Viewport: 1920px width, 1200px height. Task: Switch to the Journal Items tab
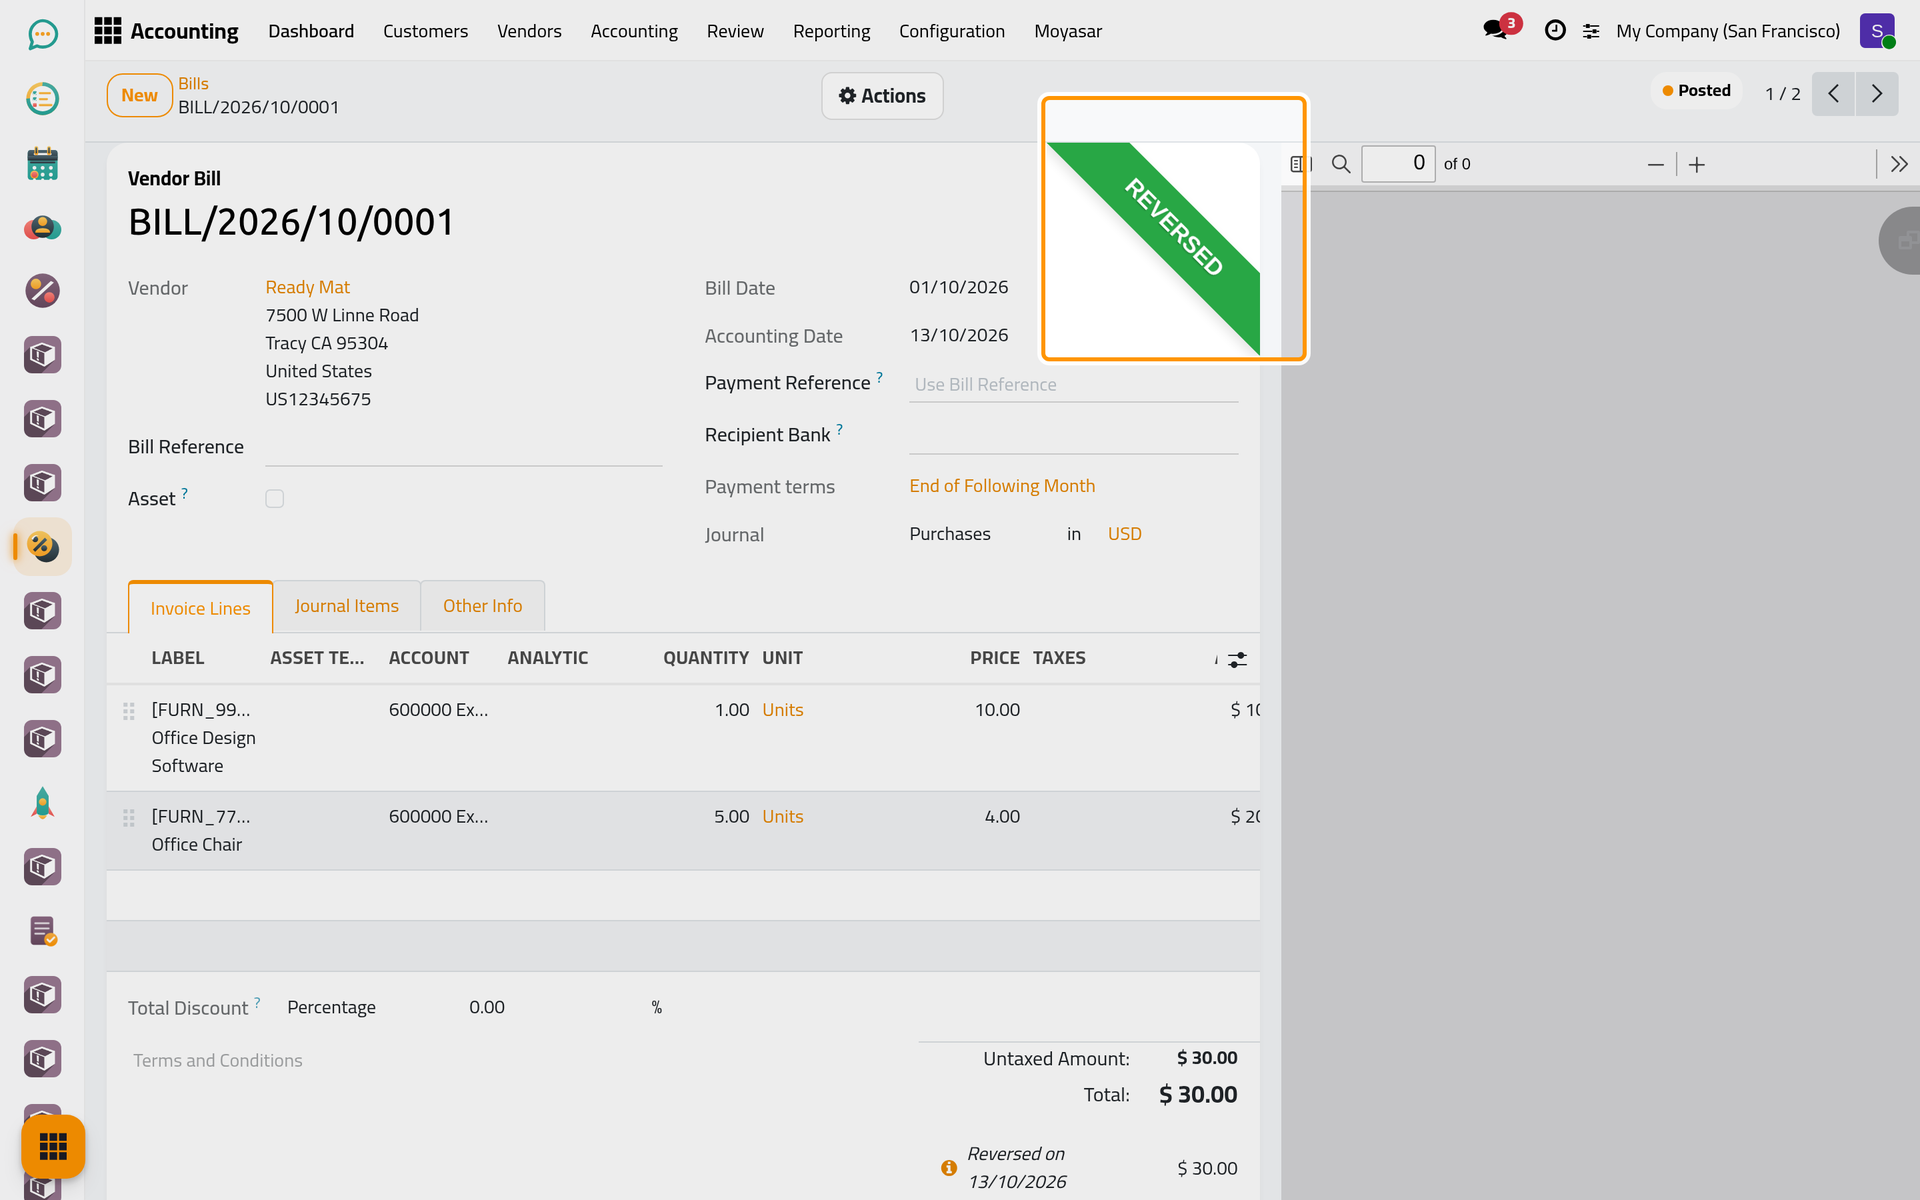click(346, 606)
